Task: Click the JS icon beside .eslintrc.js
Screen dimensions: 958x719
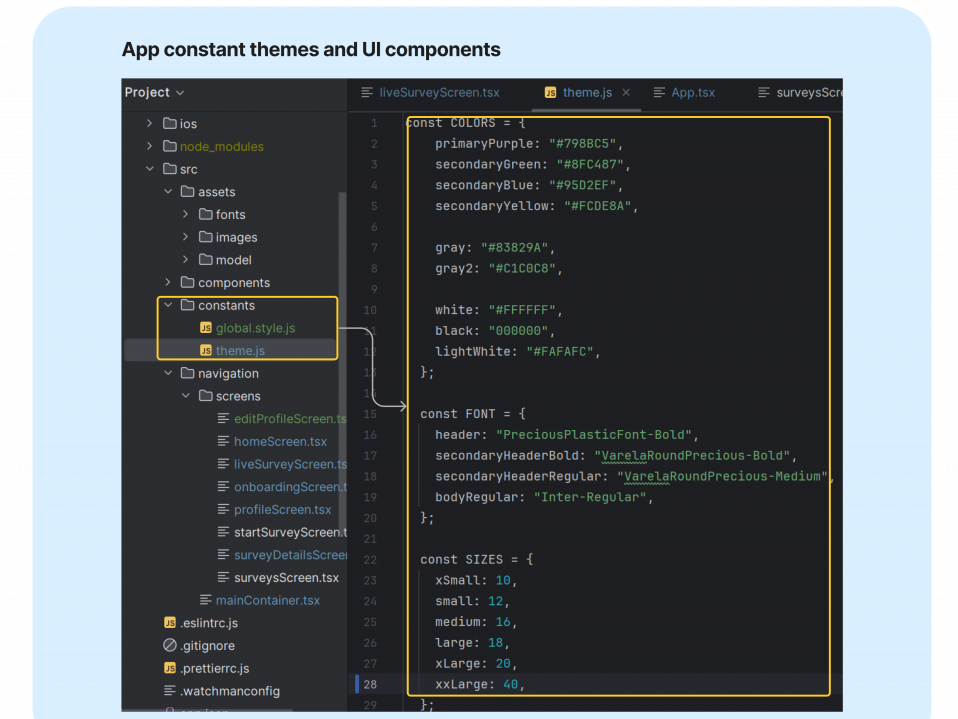Action: [x=170, y=623]
